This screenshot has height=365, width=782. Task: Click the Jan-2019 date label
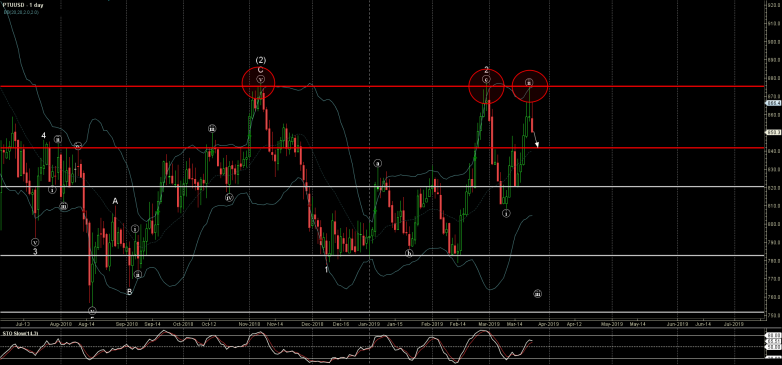370,324
